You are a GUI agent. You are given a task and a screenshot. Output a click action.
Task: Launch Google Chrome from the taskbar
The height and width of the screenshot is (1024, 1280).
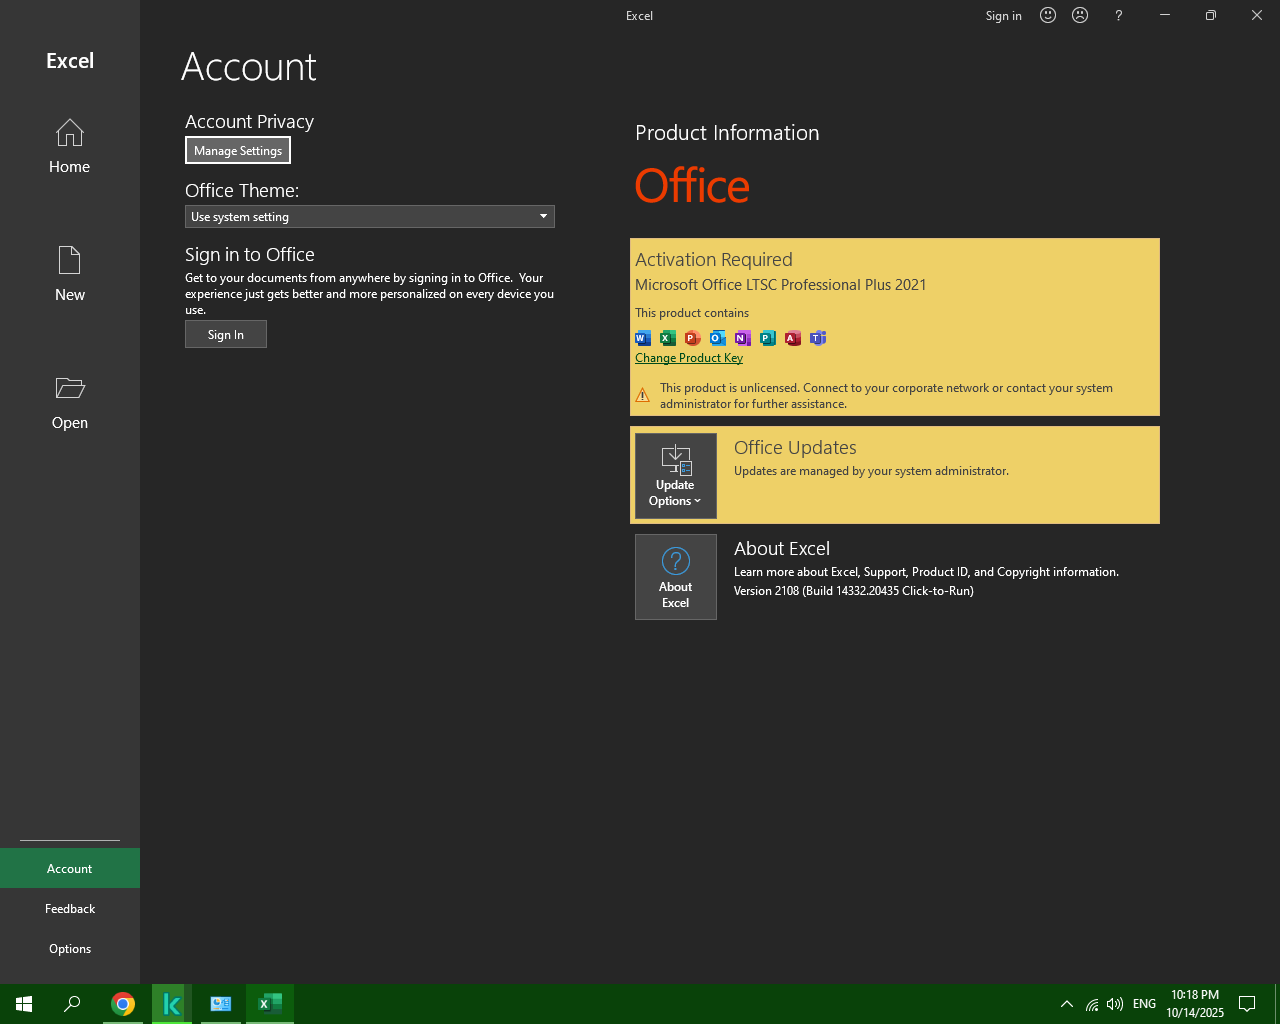click(123, 1004)
